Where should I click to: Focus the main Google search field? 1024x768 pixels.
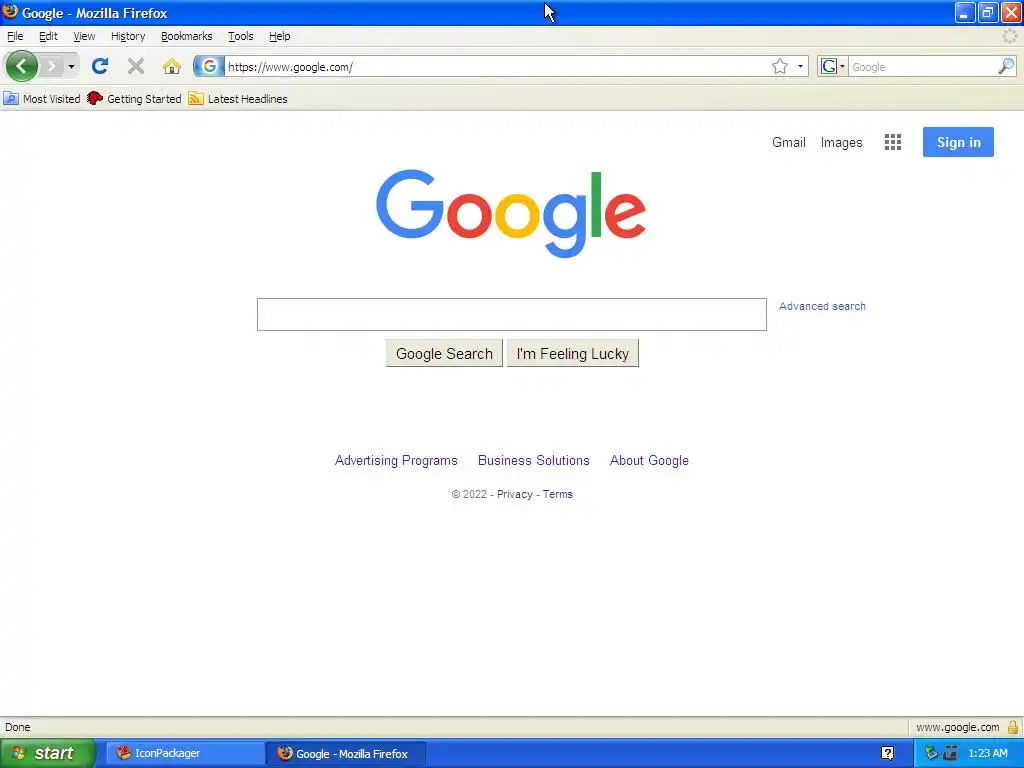pyautogui.click(x=511, y=314)
